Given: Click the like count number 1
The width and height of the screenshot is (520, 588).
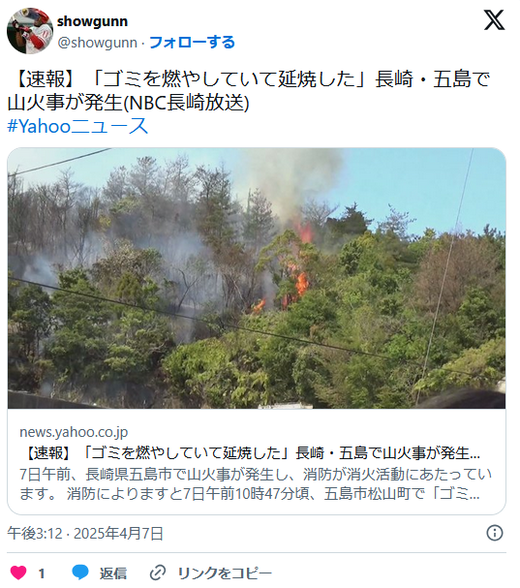Looking at the screenshot, I should [x=41, y=573].
